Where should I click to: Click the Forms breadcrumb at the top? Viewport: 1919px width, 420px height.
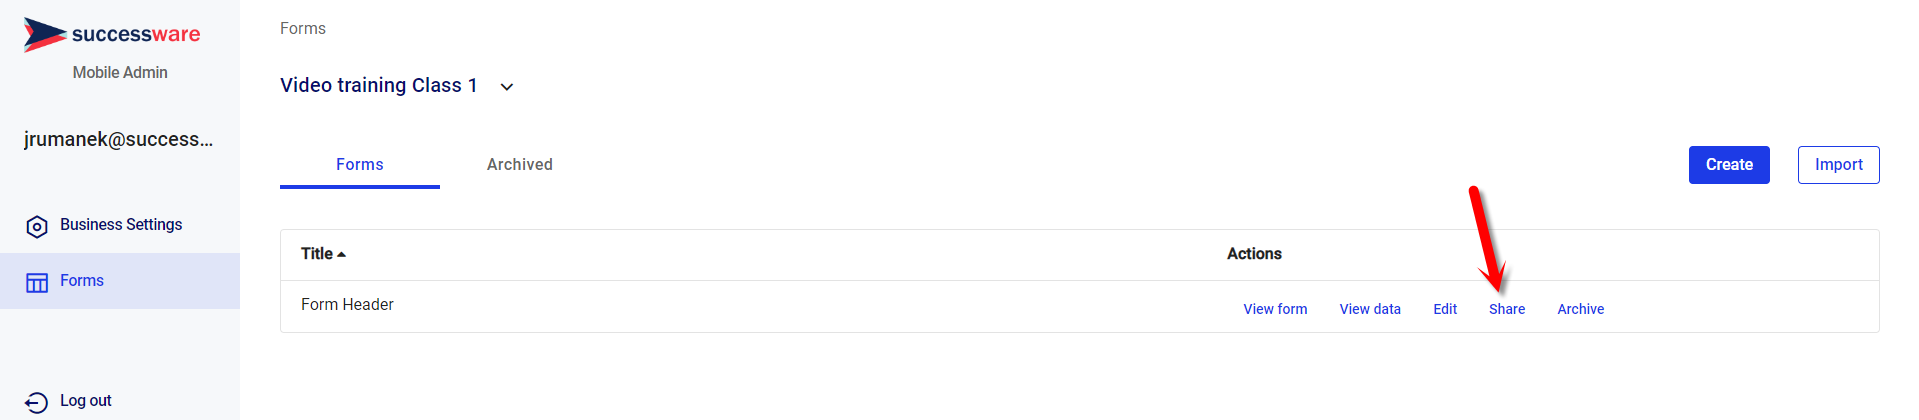(x=303, y=29)
